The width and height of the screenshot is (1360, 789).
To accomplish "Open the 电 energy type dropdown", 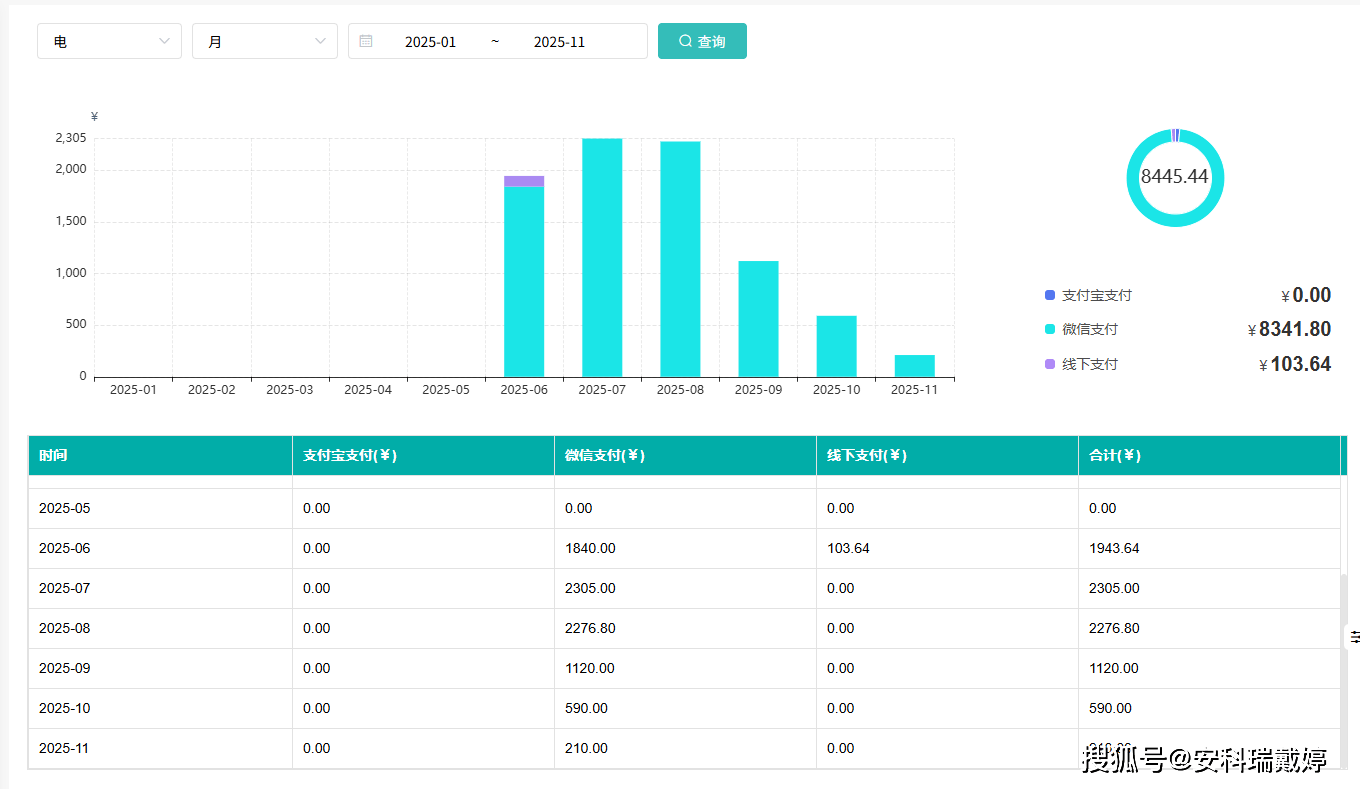I will tap(109, 41).
